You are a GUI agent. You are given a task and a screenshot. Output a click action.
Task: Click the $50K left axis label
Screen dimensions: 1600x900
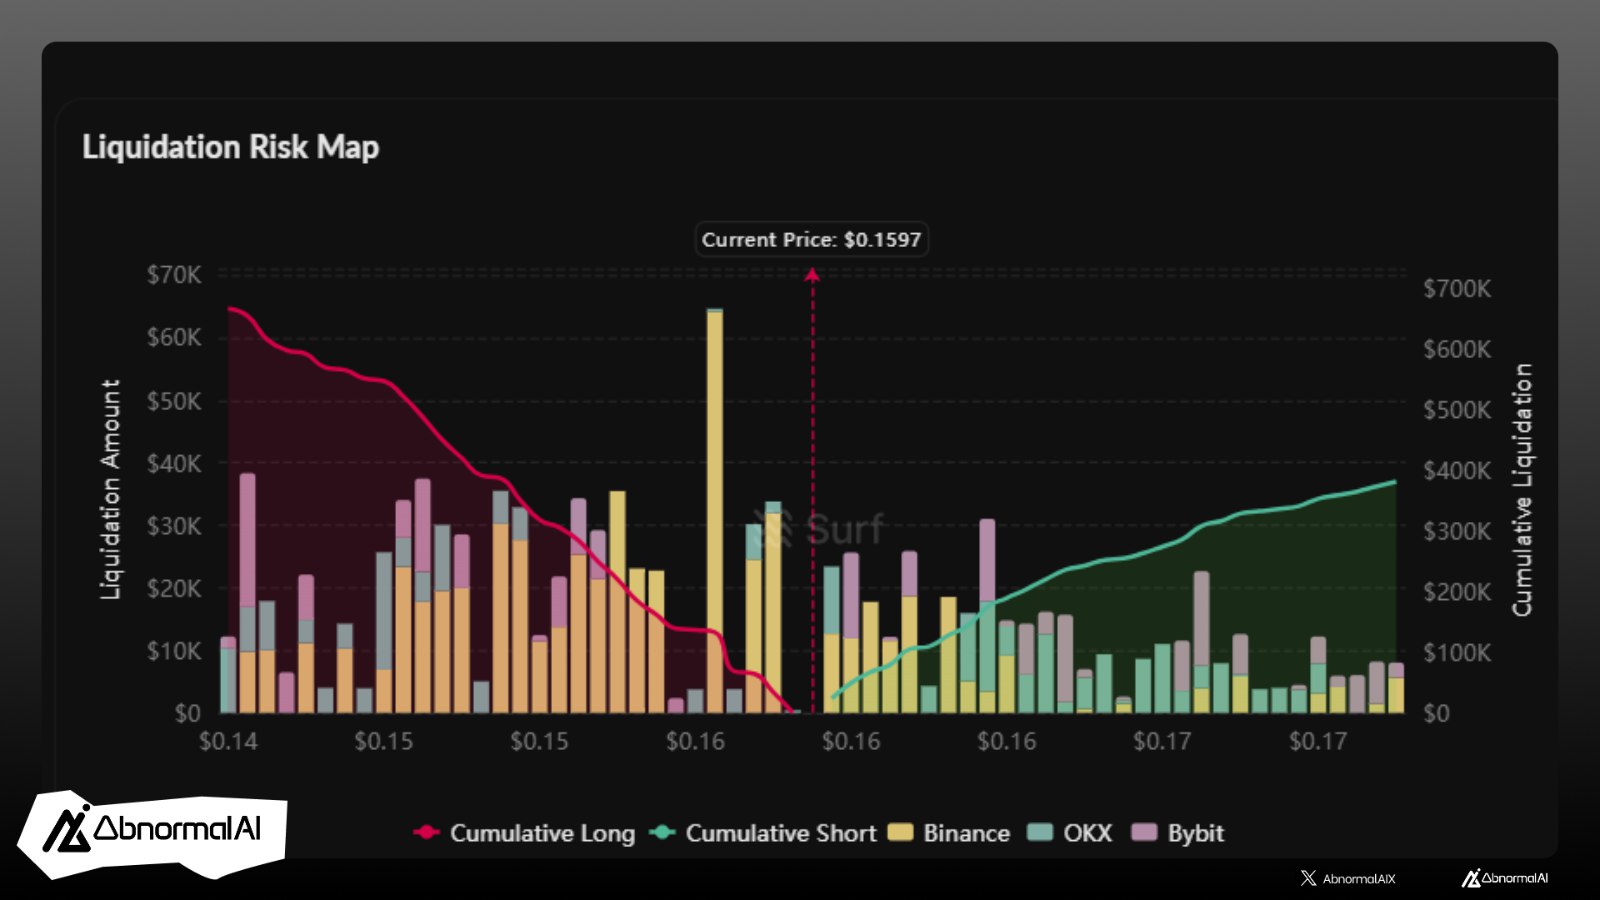coord(174,401)
